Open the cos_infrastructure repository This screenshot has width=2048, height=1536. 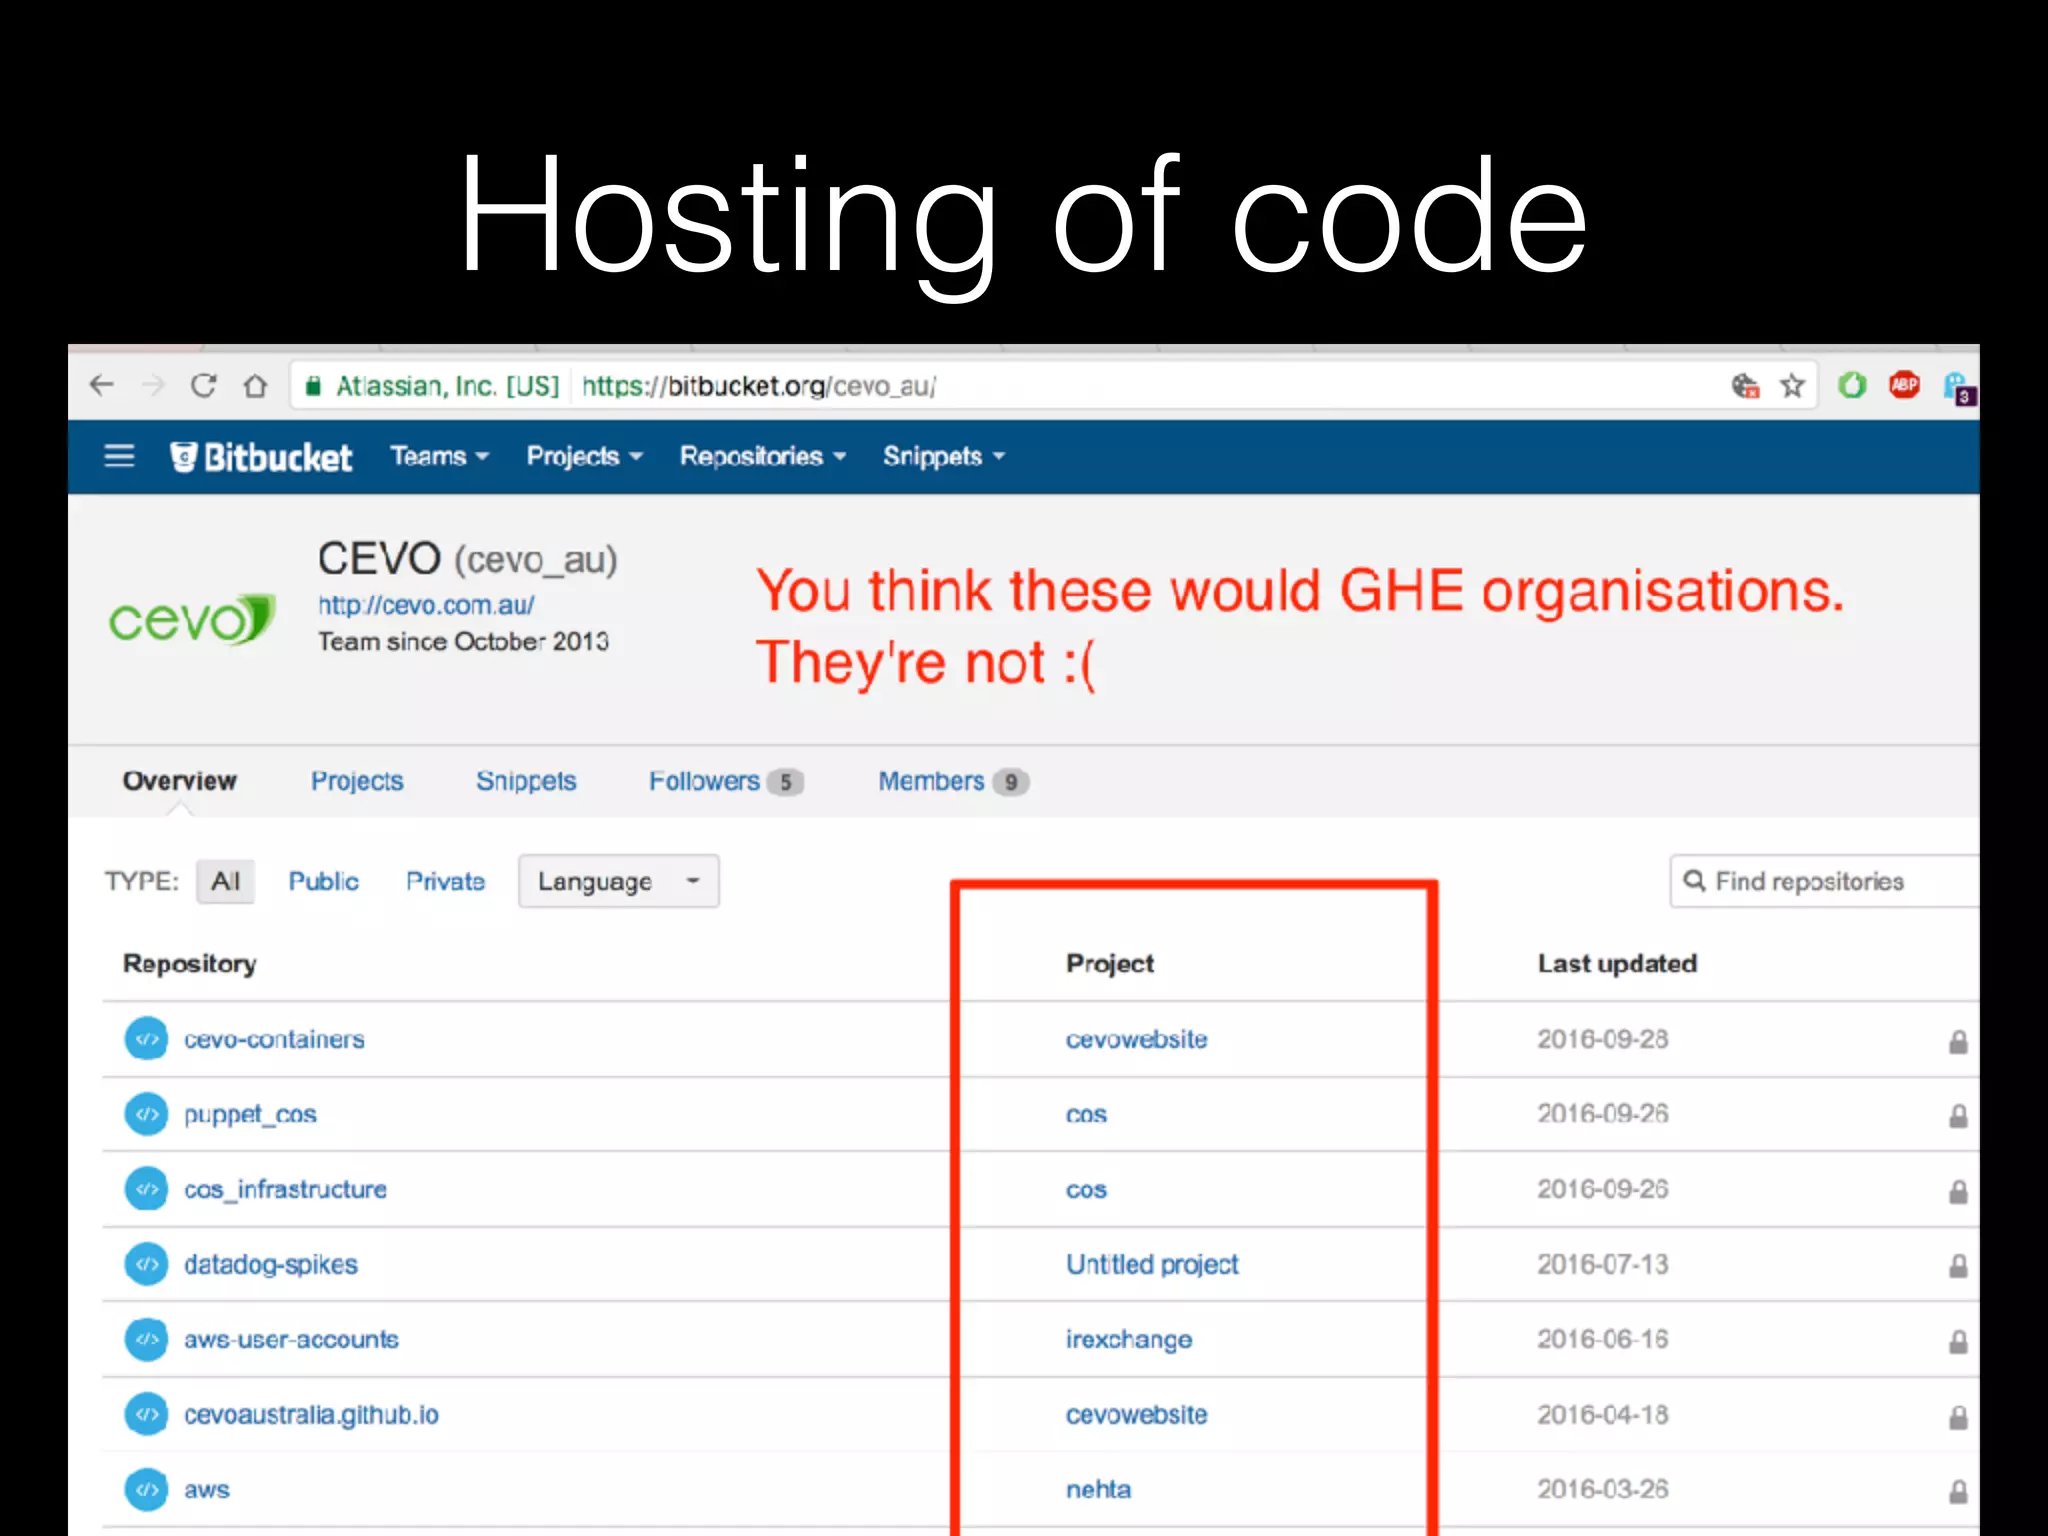(x=285, y=1189)
